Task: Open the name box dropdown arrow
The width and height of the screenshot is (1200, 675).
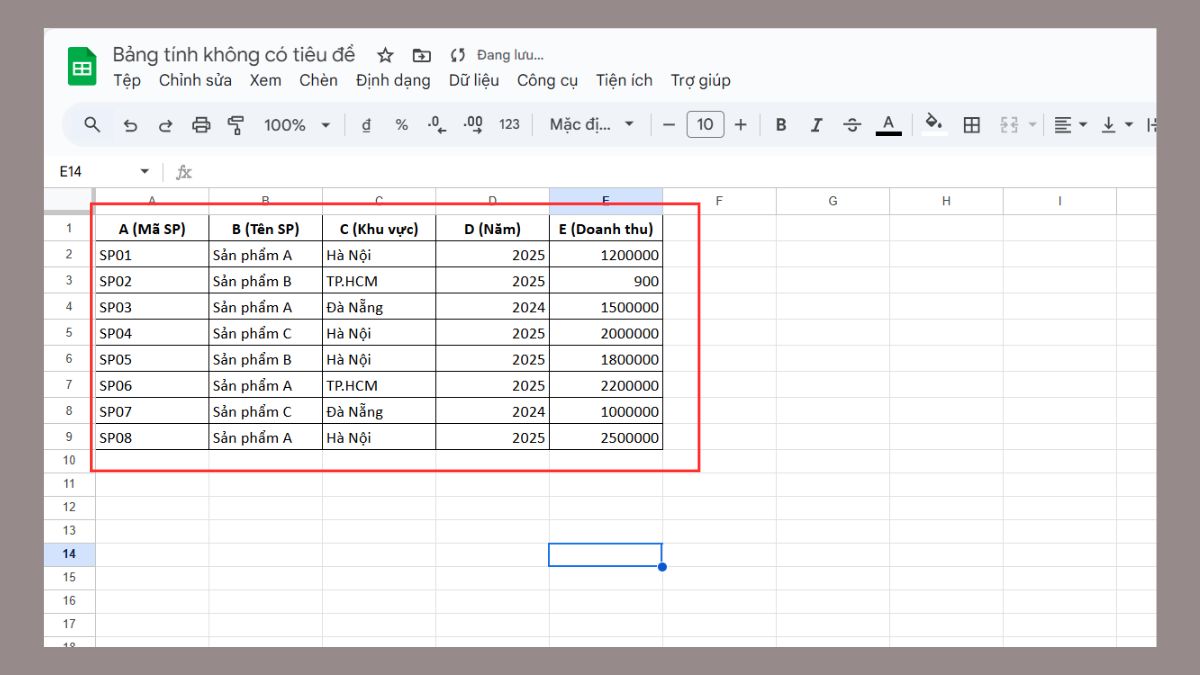Action: tap(144, 172)
